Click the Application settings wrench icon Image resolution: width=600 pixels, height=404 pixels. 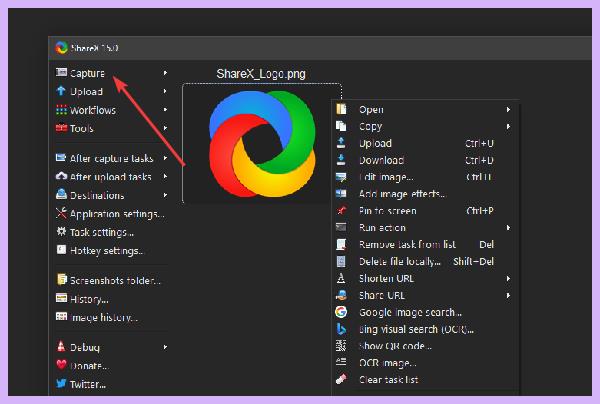(61, 213)
